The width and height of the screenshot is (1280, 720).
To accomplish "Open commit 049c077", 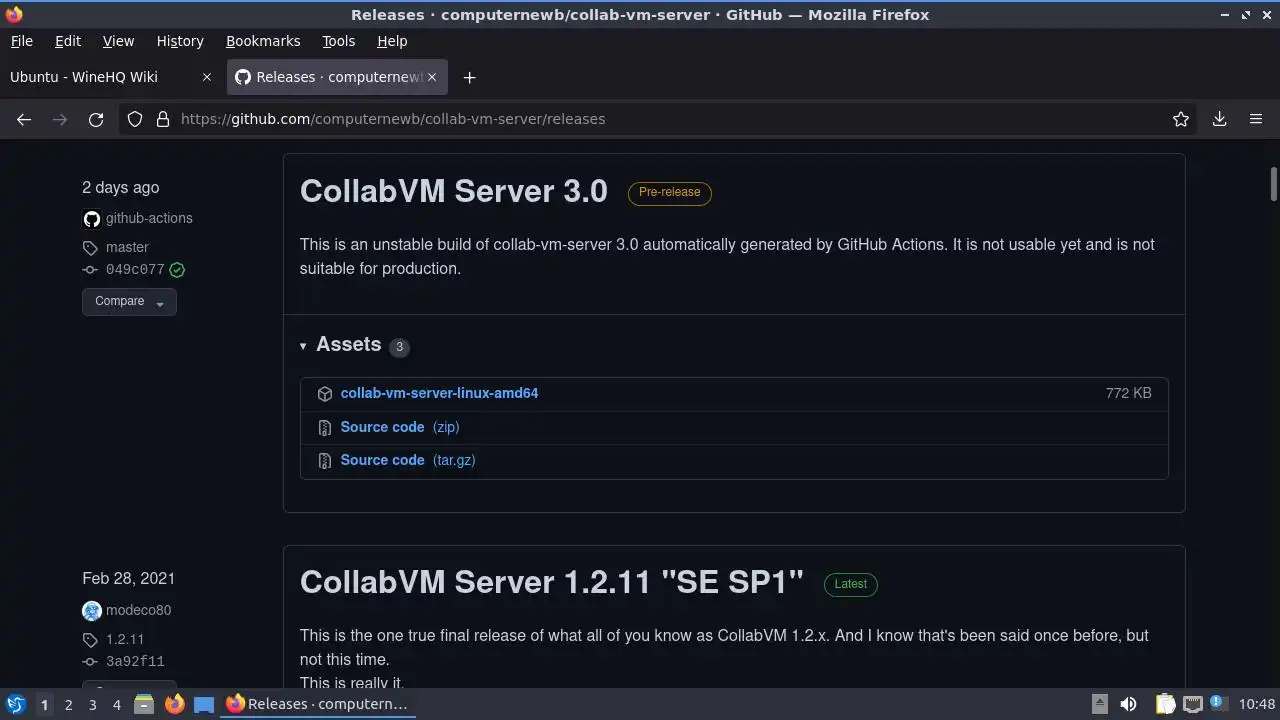I will [135, 270].
